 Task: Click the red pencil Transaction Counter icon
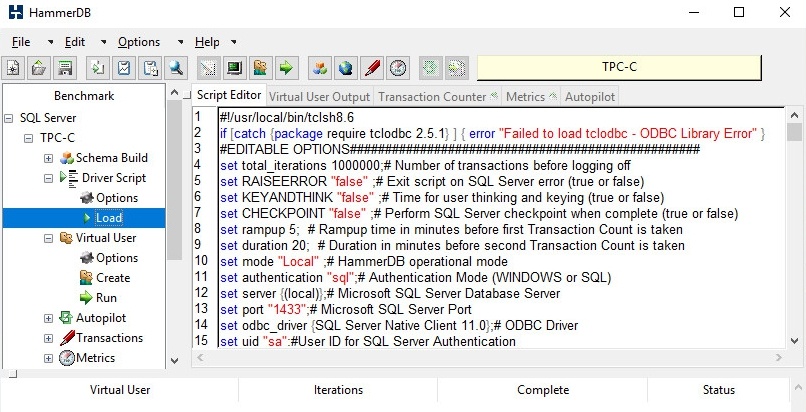372,68
